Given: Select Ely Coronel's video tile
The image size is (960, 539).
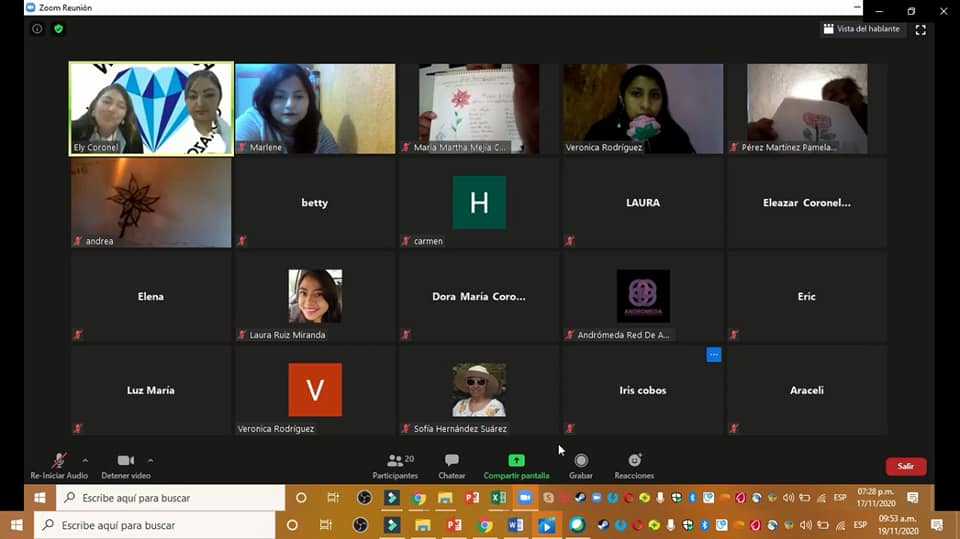Looking at the screenshot, I should point(151,108).
